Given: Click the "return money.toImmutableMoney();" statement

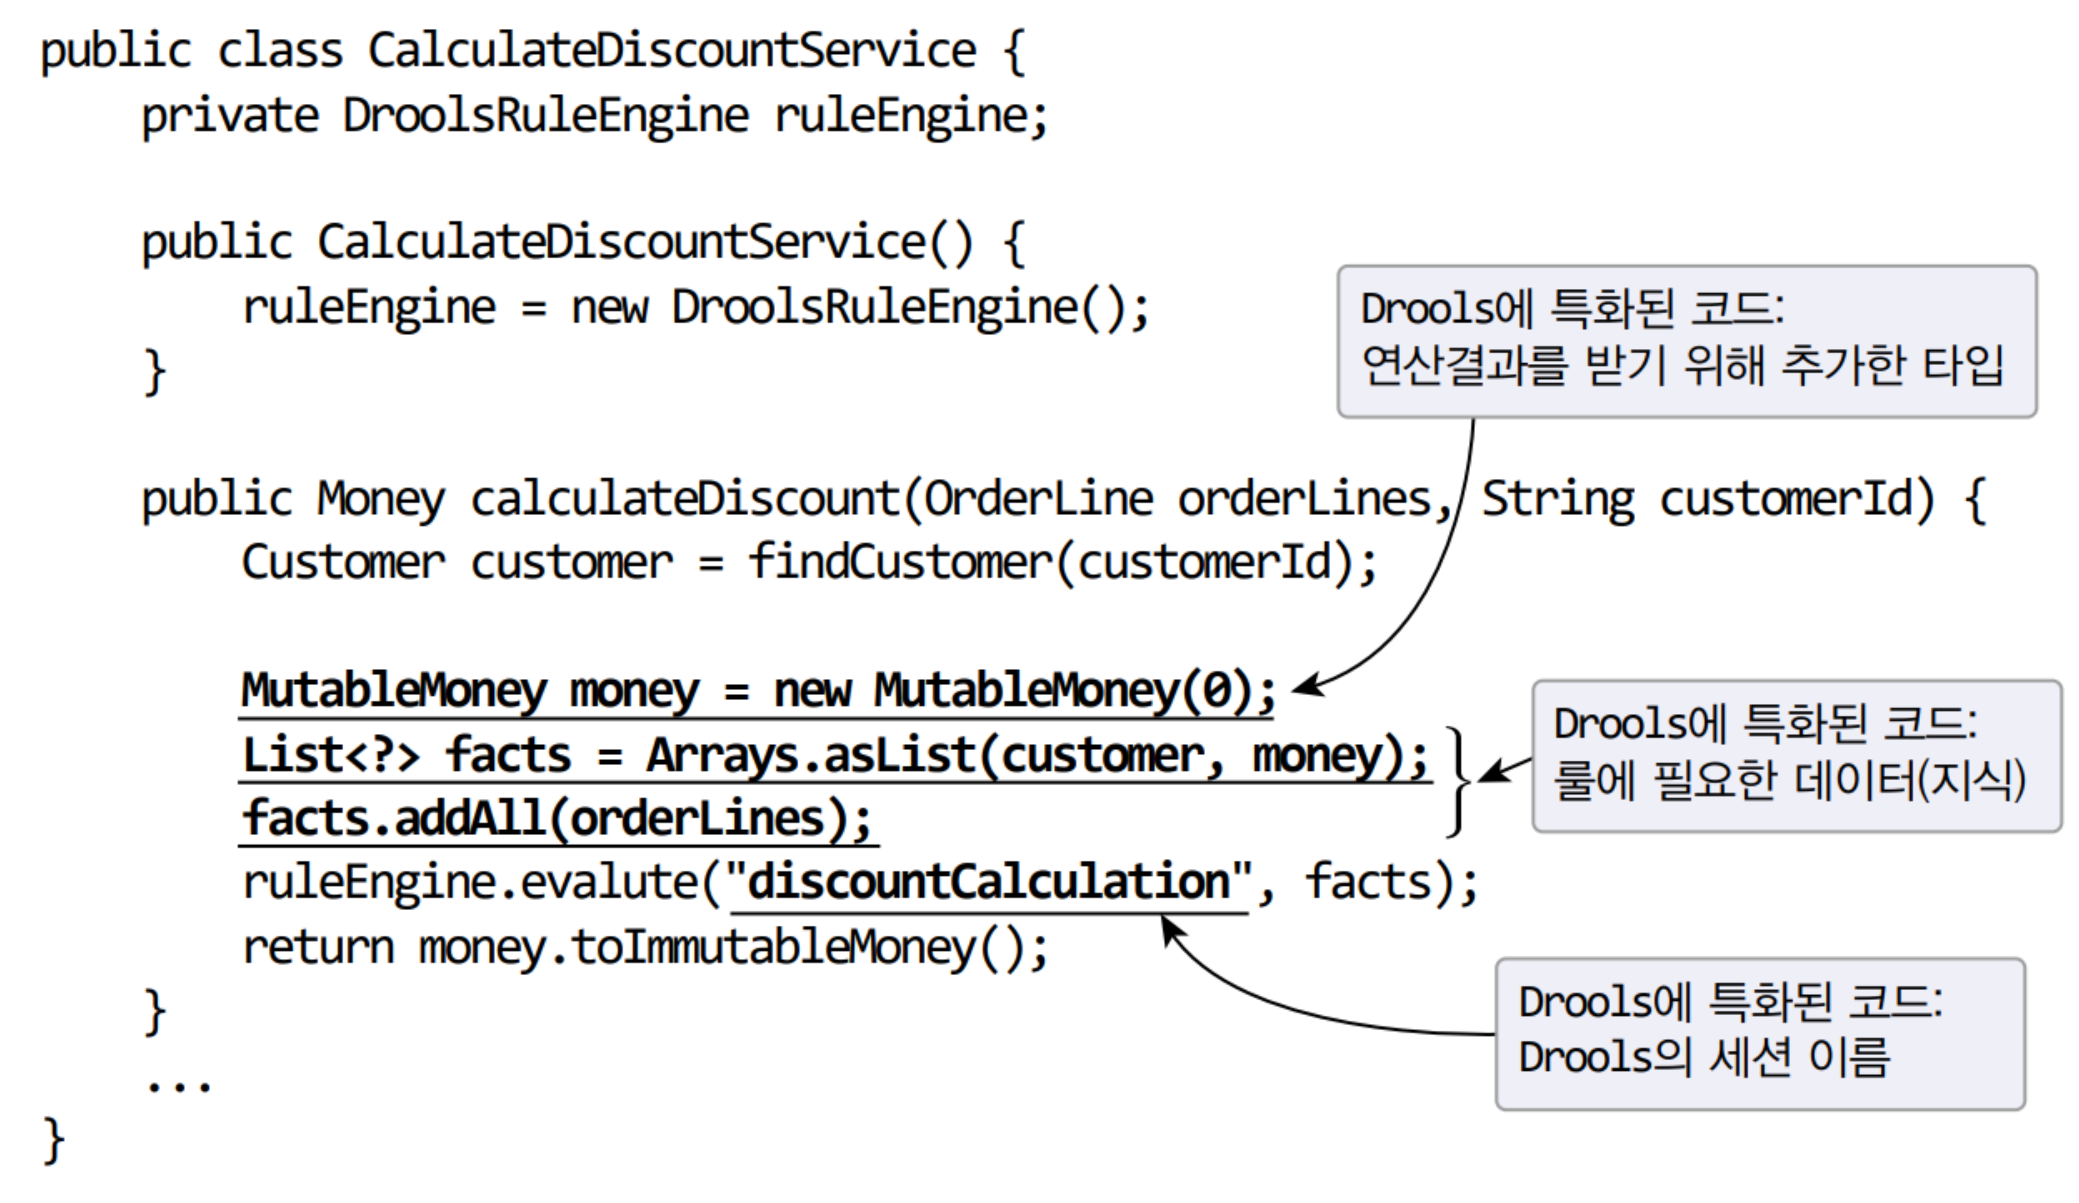Looking at the screenshot, I should pyautogui.click(x=645, y=947).
